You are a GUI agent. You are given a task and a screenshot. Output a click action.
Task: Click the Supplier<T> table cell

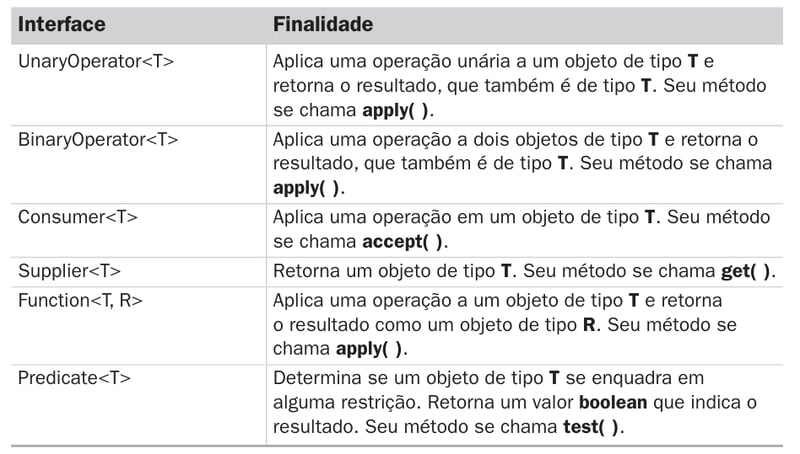point(73,271)
